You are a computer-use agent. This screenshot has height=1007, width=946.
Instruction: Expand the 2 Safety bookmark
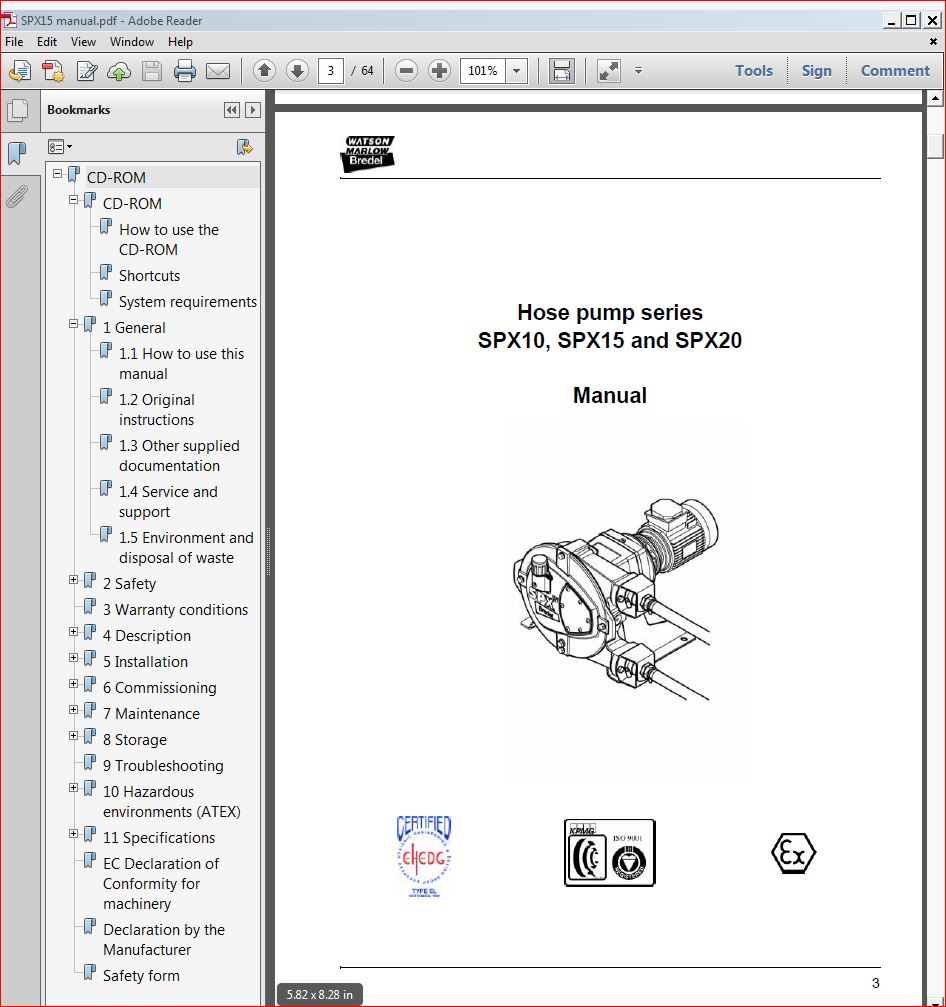pyautogui.click(x=73, y=580)
